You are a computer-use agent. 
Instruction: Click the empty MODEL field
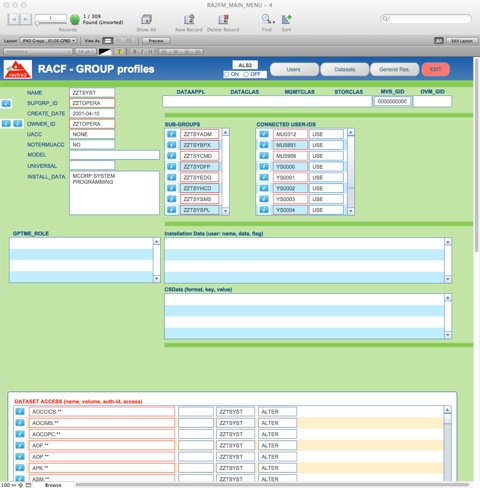click(x=114, y=155)
